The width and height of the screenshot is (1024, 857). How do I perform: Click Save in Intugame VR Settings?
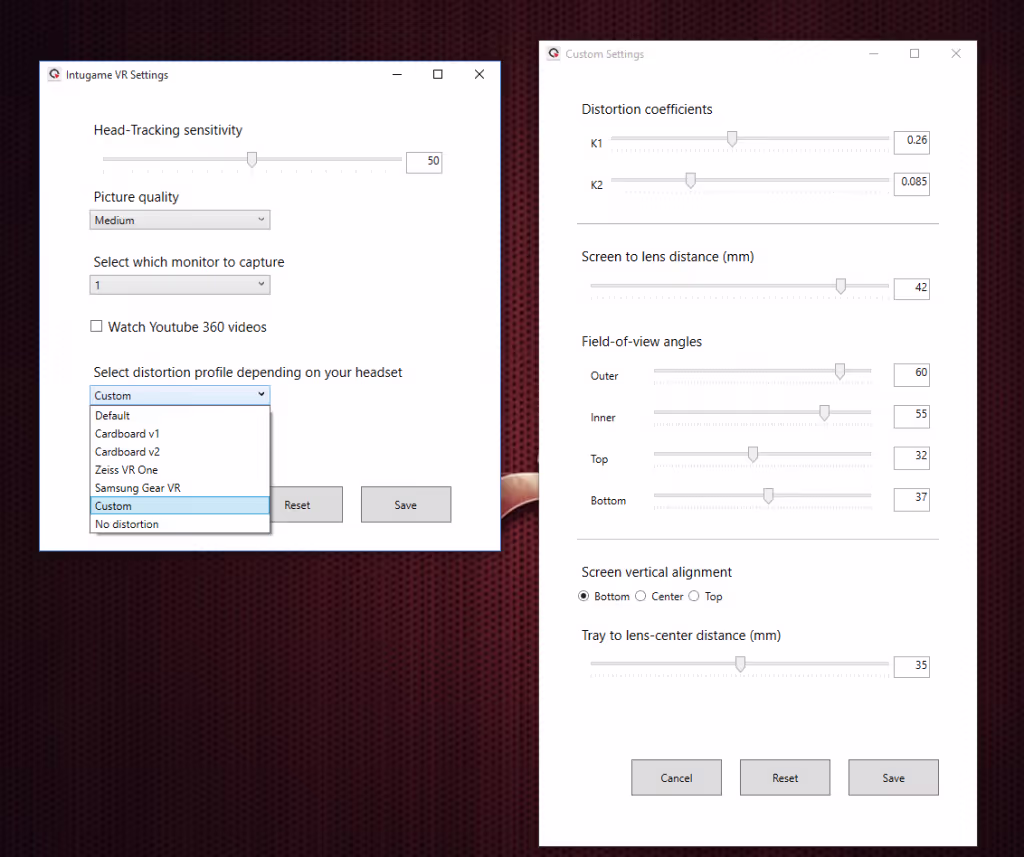click(406, 504)
